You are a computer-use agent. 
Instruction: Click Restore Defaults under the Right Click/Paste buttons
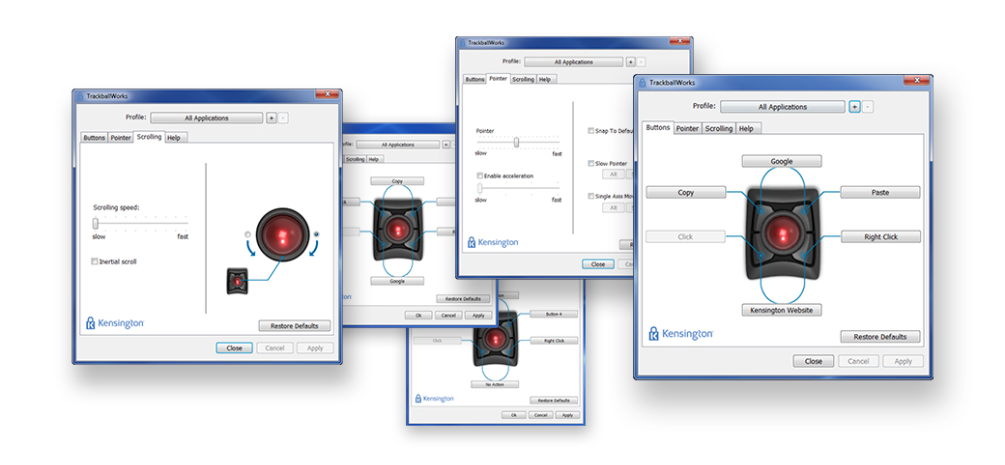(x=880, y=337)
